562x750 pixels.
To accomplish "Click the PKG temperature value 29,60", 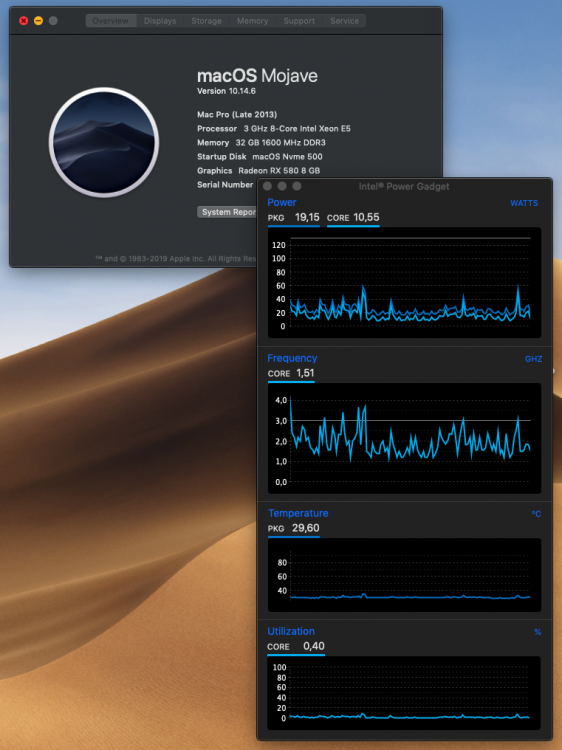I will pyautogui.click(x=306, y=528).
